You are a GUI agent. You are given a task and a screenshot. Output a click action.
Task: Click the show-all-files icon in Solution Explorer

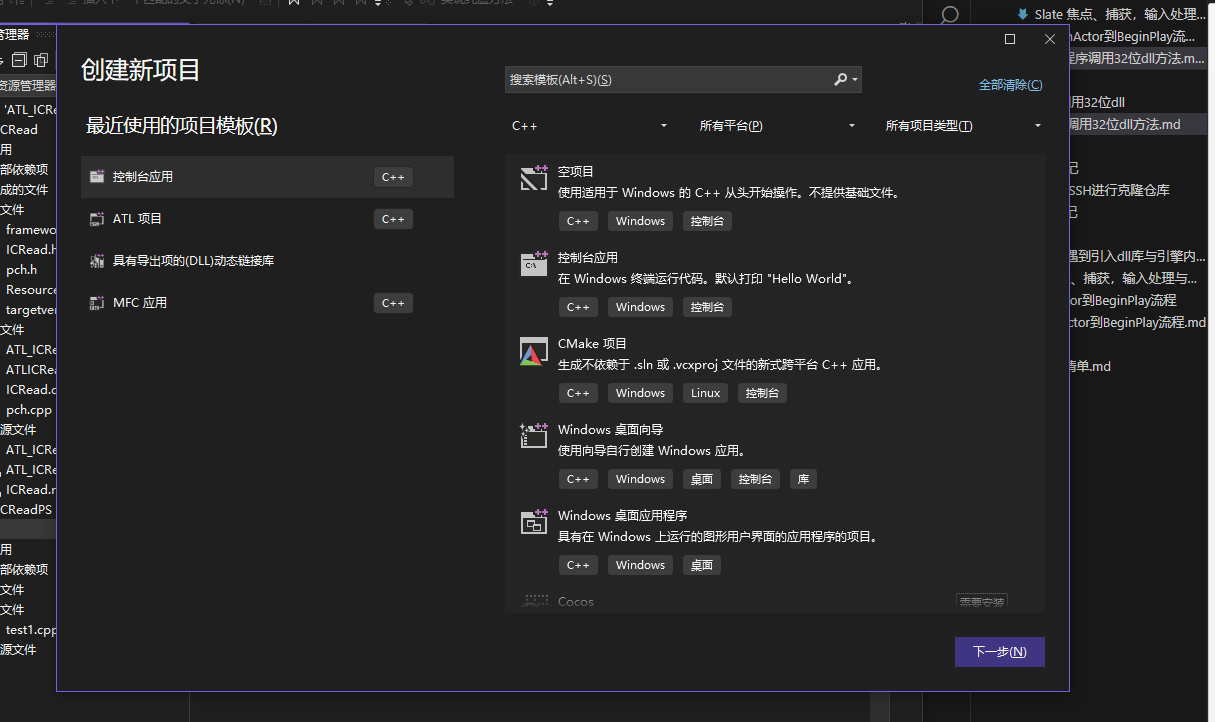click(41, 60)
